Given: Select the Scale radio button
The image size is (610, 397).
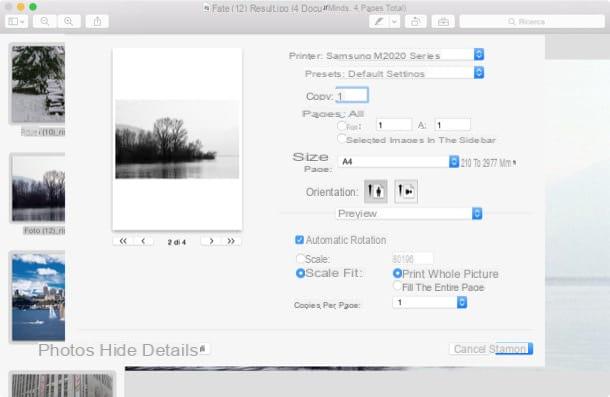Looking at the screenshot, I should click(301, 258).
